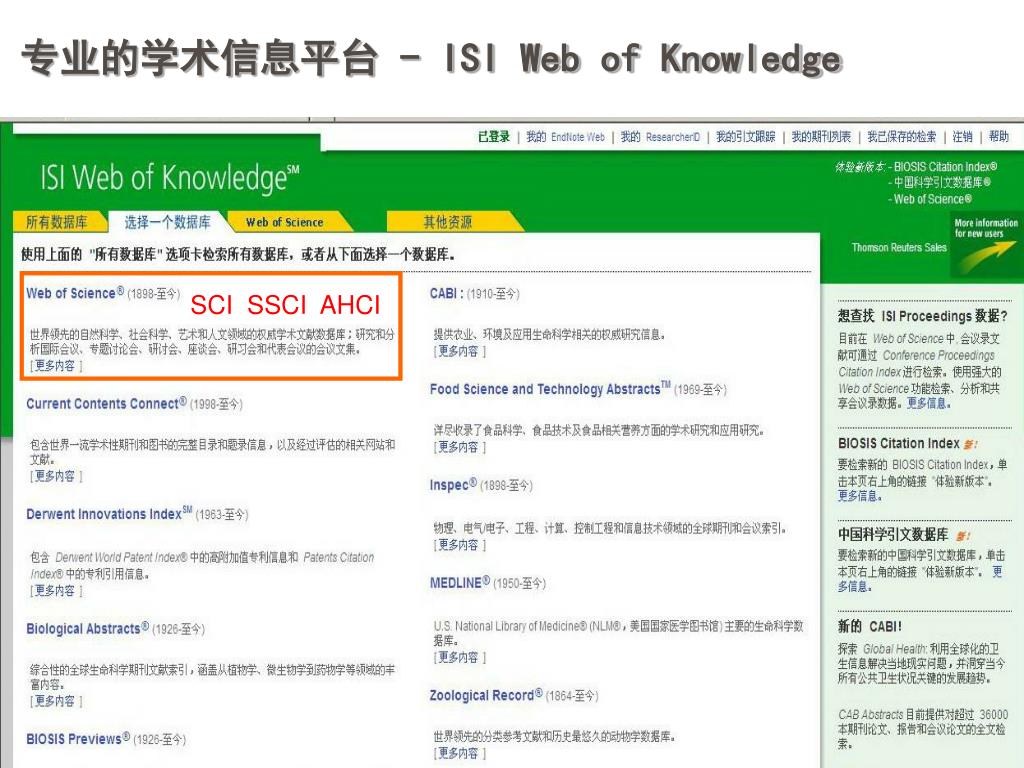Click 想查找 ISI Proceedings 数据 heading

[x=923, y=316]
